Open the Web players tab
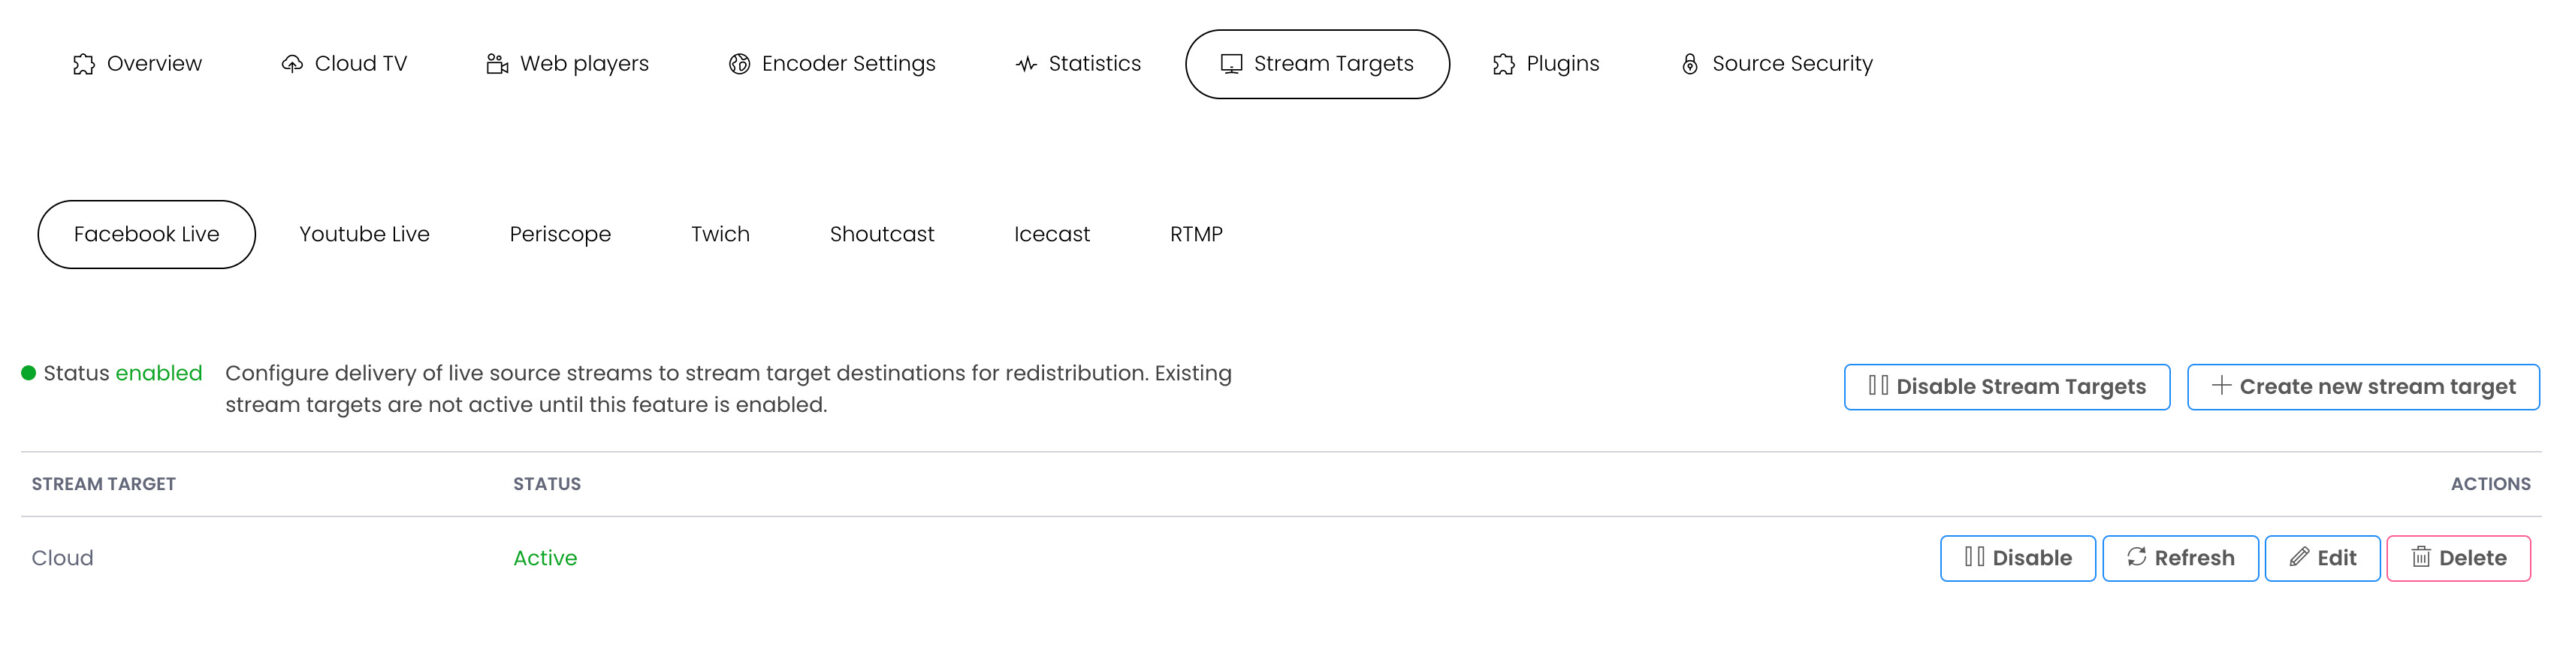Image resolution: width=2560 pixels, height=660 pixels. (x=567, y=64)
